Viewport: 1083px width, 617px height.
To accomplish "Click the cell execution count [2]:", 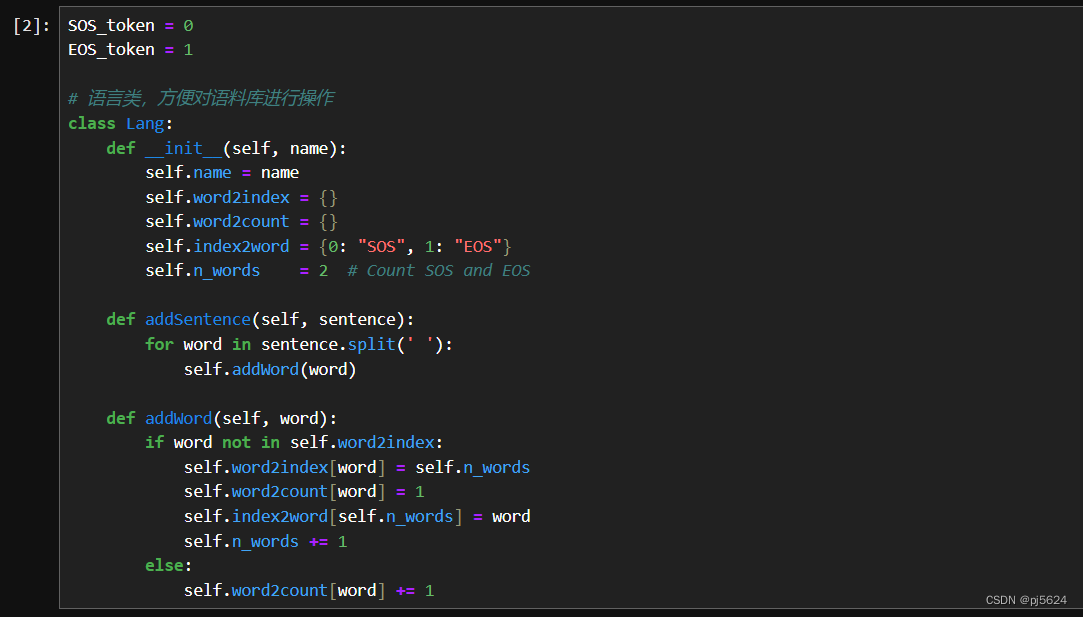I will point(30,25).
